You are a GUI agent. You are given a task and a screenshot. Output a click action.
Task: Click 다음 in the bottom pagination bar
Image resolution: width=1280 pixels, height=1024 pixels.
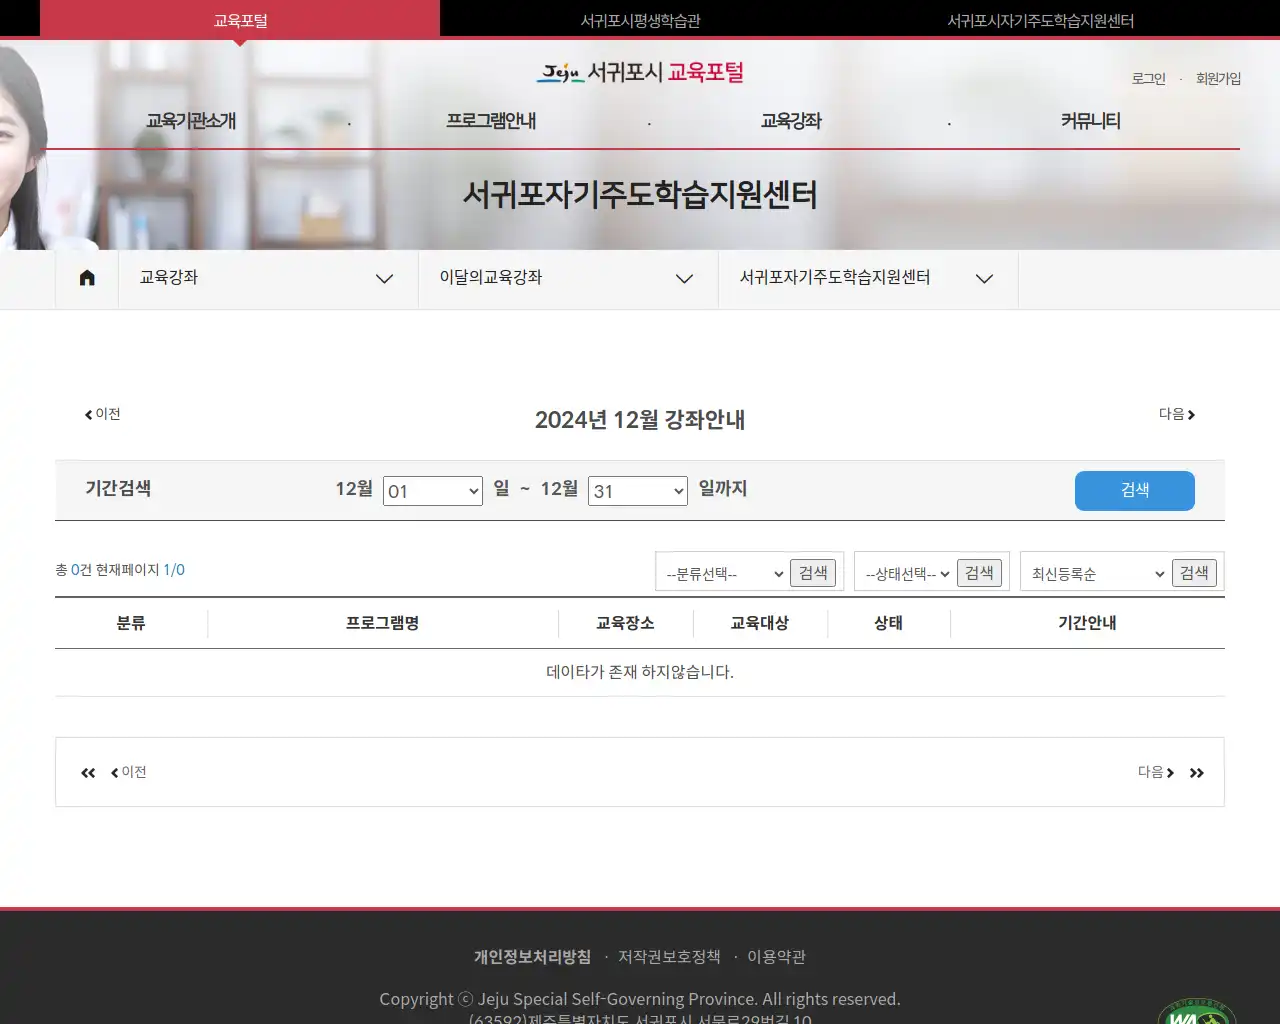pos(1156,772)
